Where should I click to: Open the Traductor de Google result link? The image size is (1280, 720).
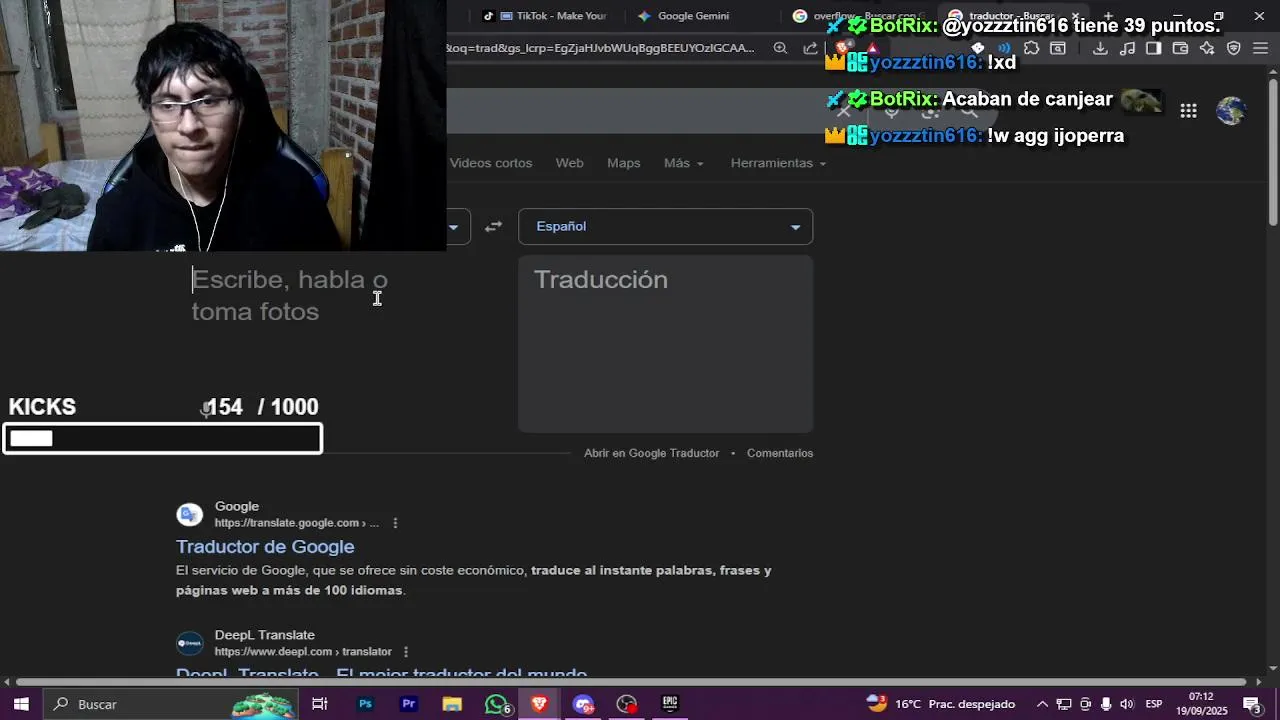(x=265, y=547)
